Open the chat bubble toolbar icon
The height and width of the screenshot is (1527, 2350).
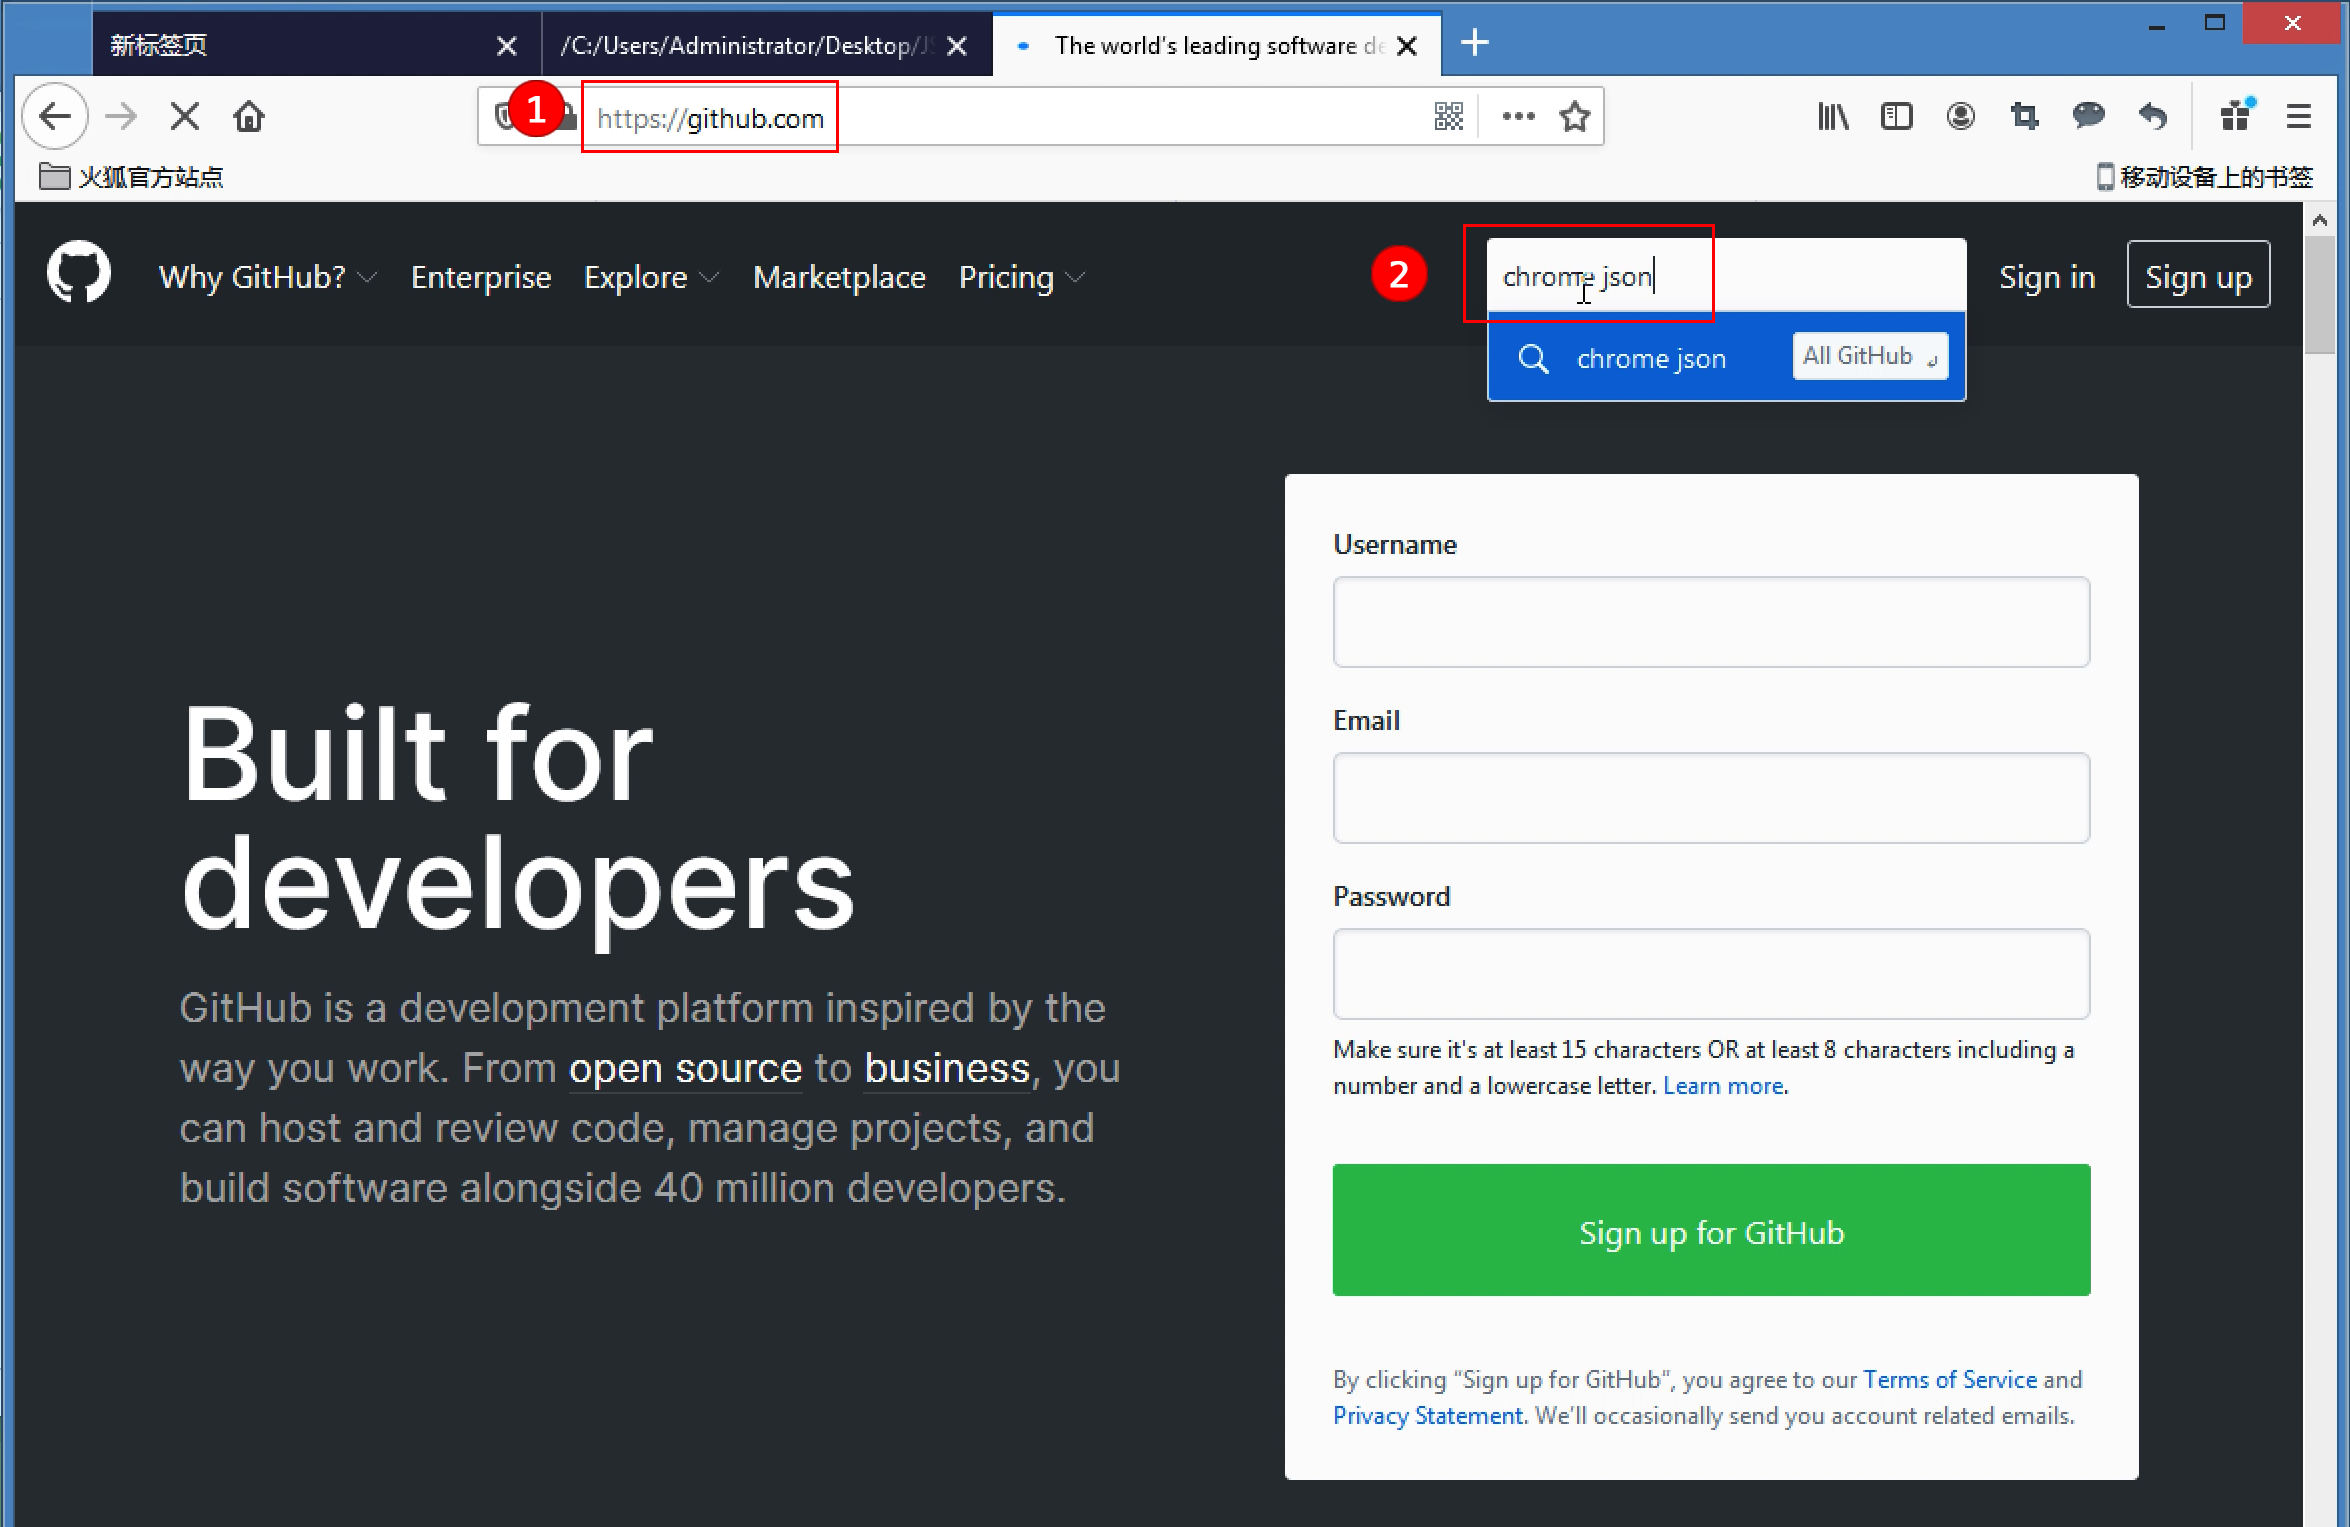2089,117
